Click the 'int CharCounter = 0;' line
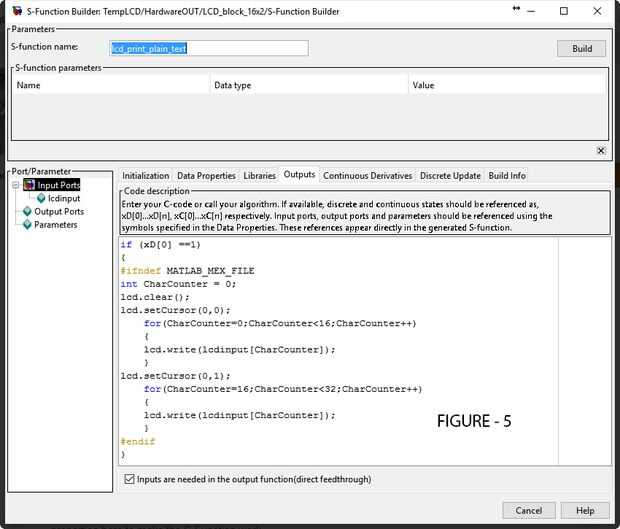This screenshot has height=529, width=620. [178, 284]
